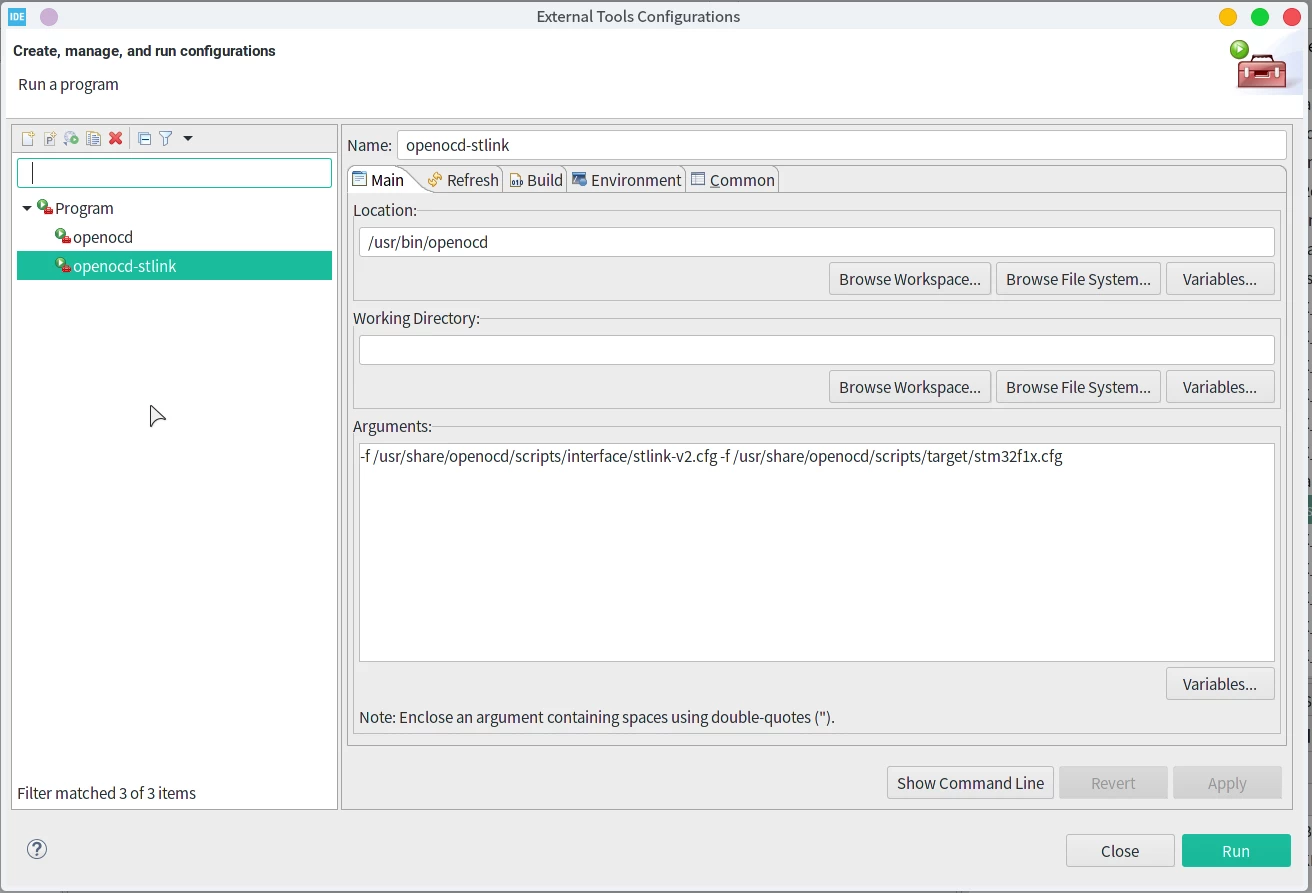The width and height of the screenshot is (1312, 893).
Task: Click the Close button
Action: [1120, 851]
